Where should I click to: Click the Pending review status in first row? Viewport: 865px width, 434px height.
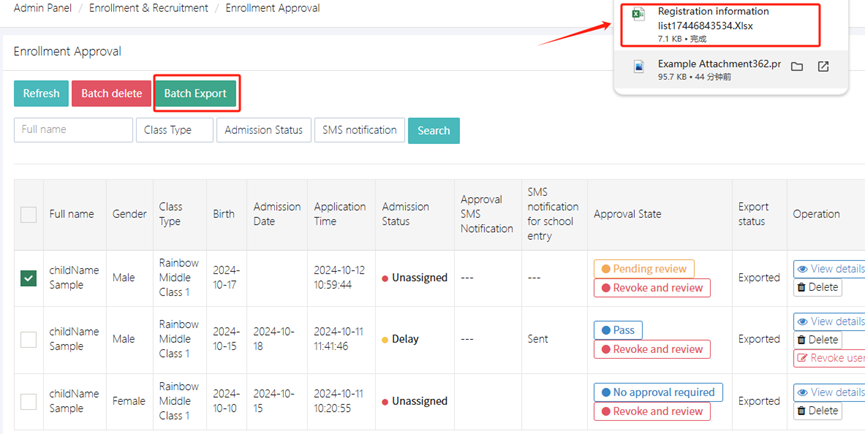(643, 269)
